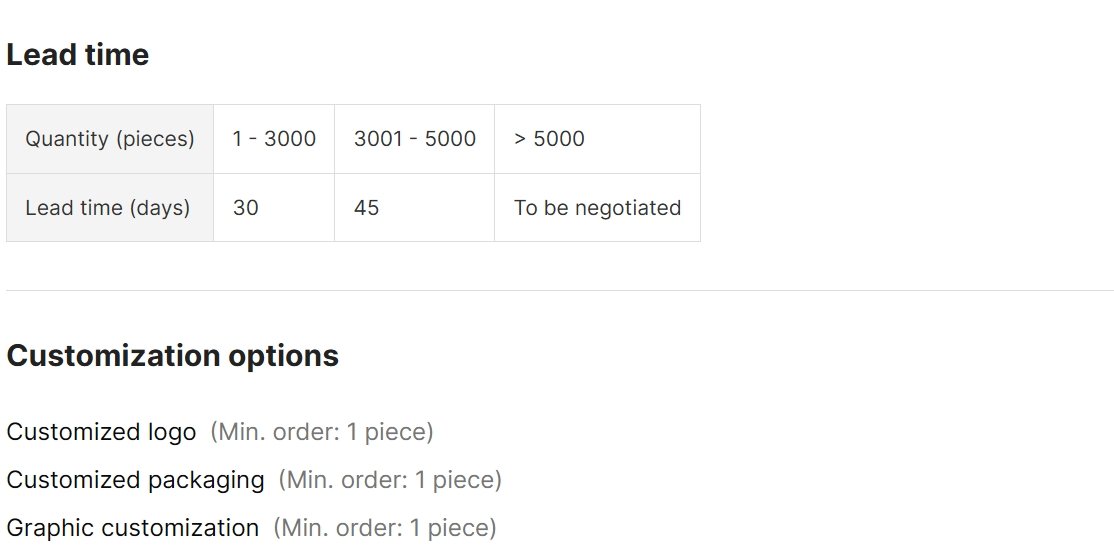This screenshot has height=558, width=1114.
Task: Select the Customized logo option
Action: point(101,432)
